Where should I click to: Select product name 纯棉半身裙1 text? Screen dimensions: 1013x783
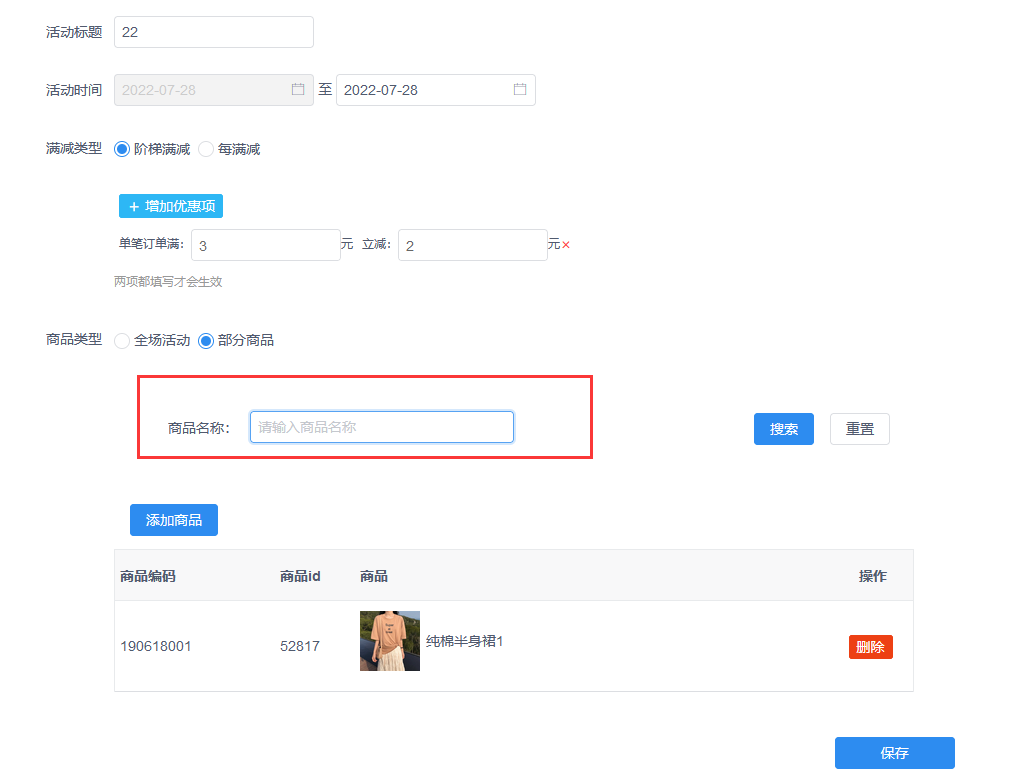pyautogui.click(x=465, y=641)
